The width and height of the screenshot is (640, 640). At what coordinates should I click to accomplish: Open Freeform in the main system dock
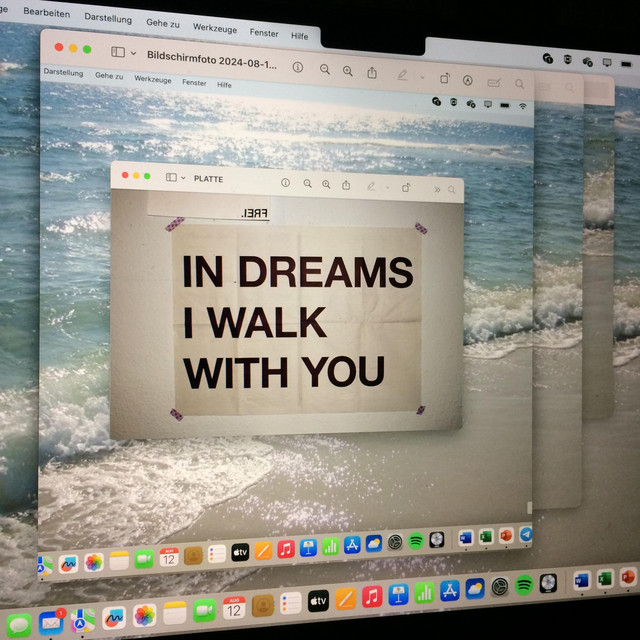[114, 618]
